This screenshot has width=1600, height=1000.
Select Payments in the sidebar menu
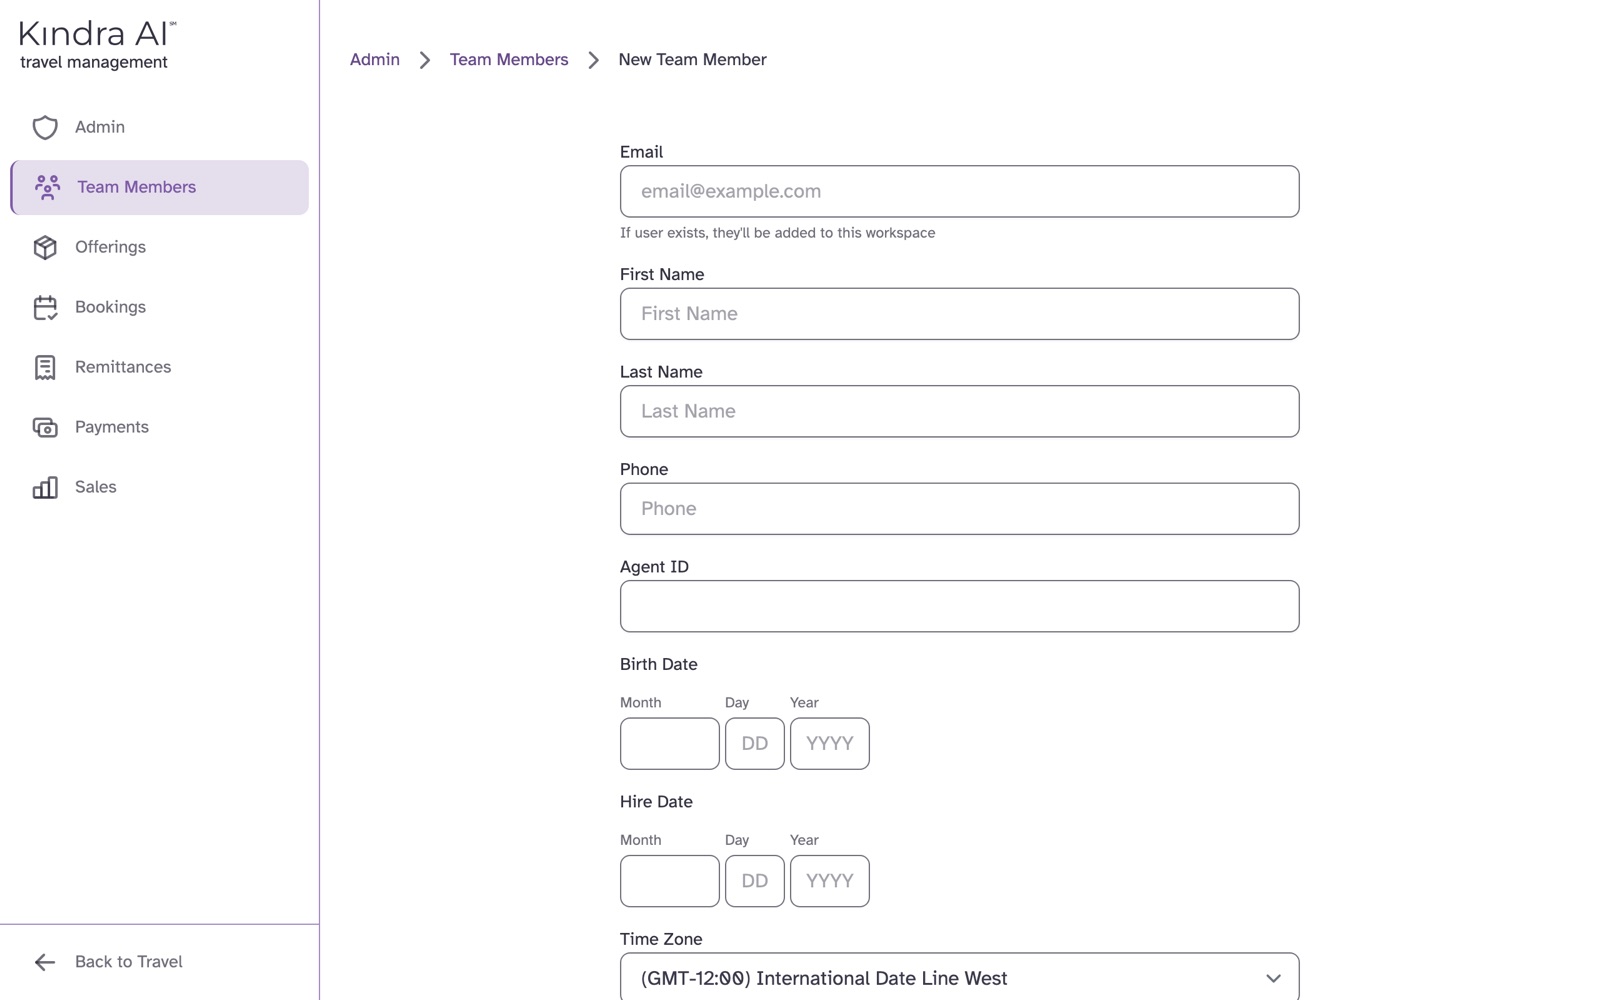160,427
